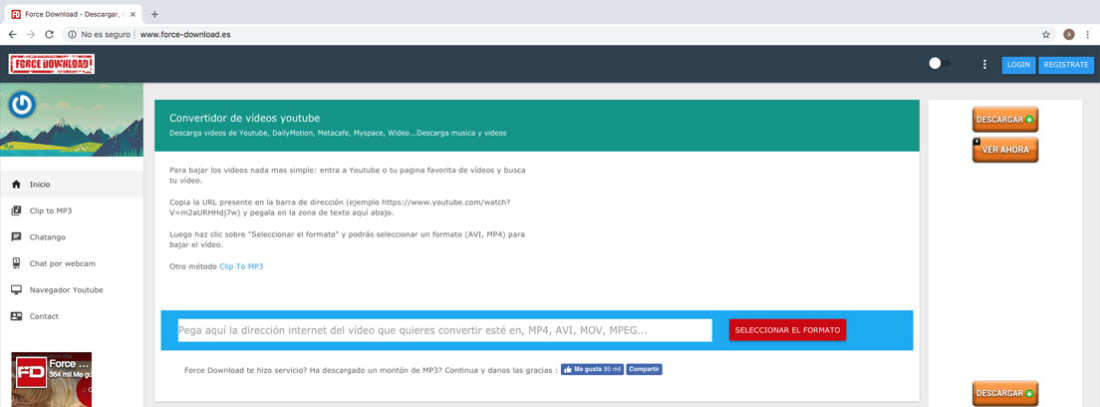Click the Chrome profile avatar icon
1100x407 pixels.
1068,34
